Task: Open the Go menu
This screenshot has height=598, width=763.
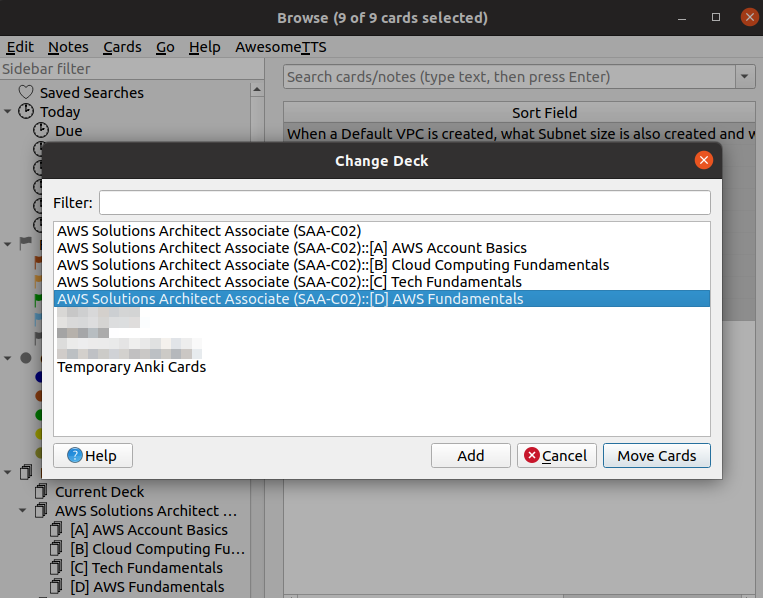Action: point(165,47)
